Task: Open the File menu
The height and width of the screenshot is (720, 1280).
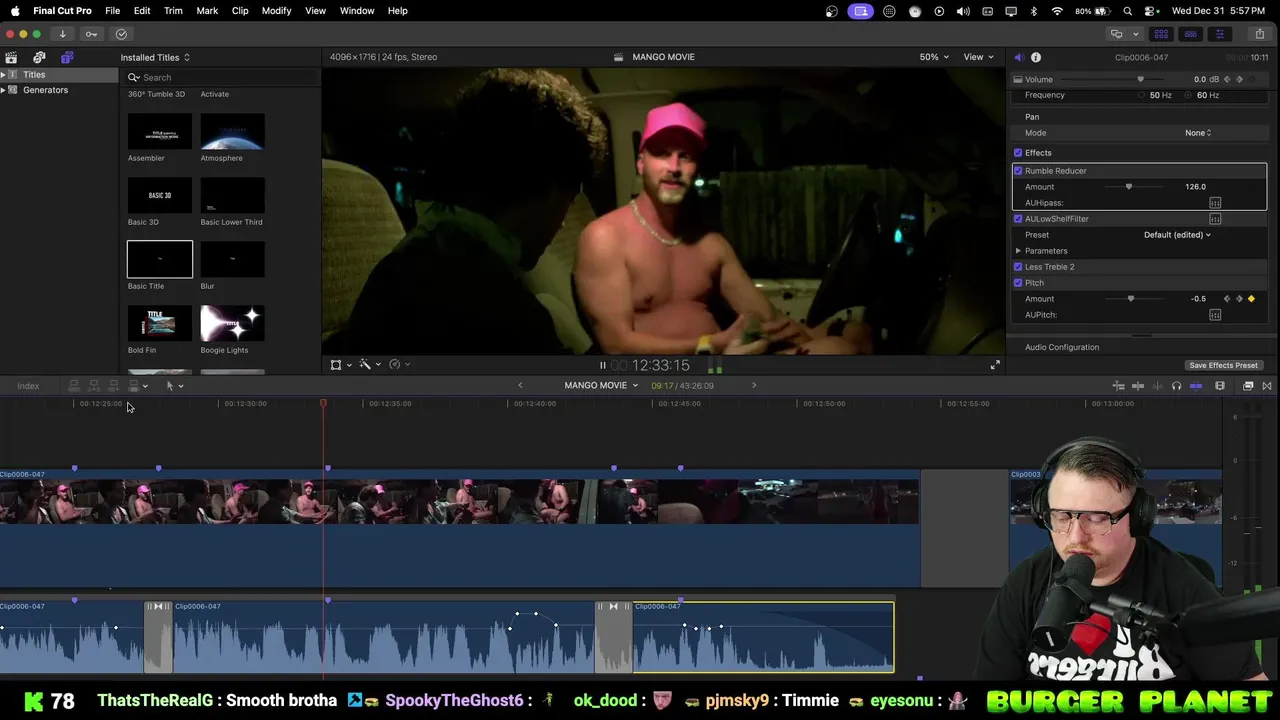Action: point(112,11)
